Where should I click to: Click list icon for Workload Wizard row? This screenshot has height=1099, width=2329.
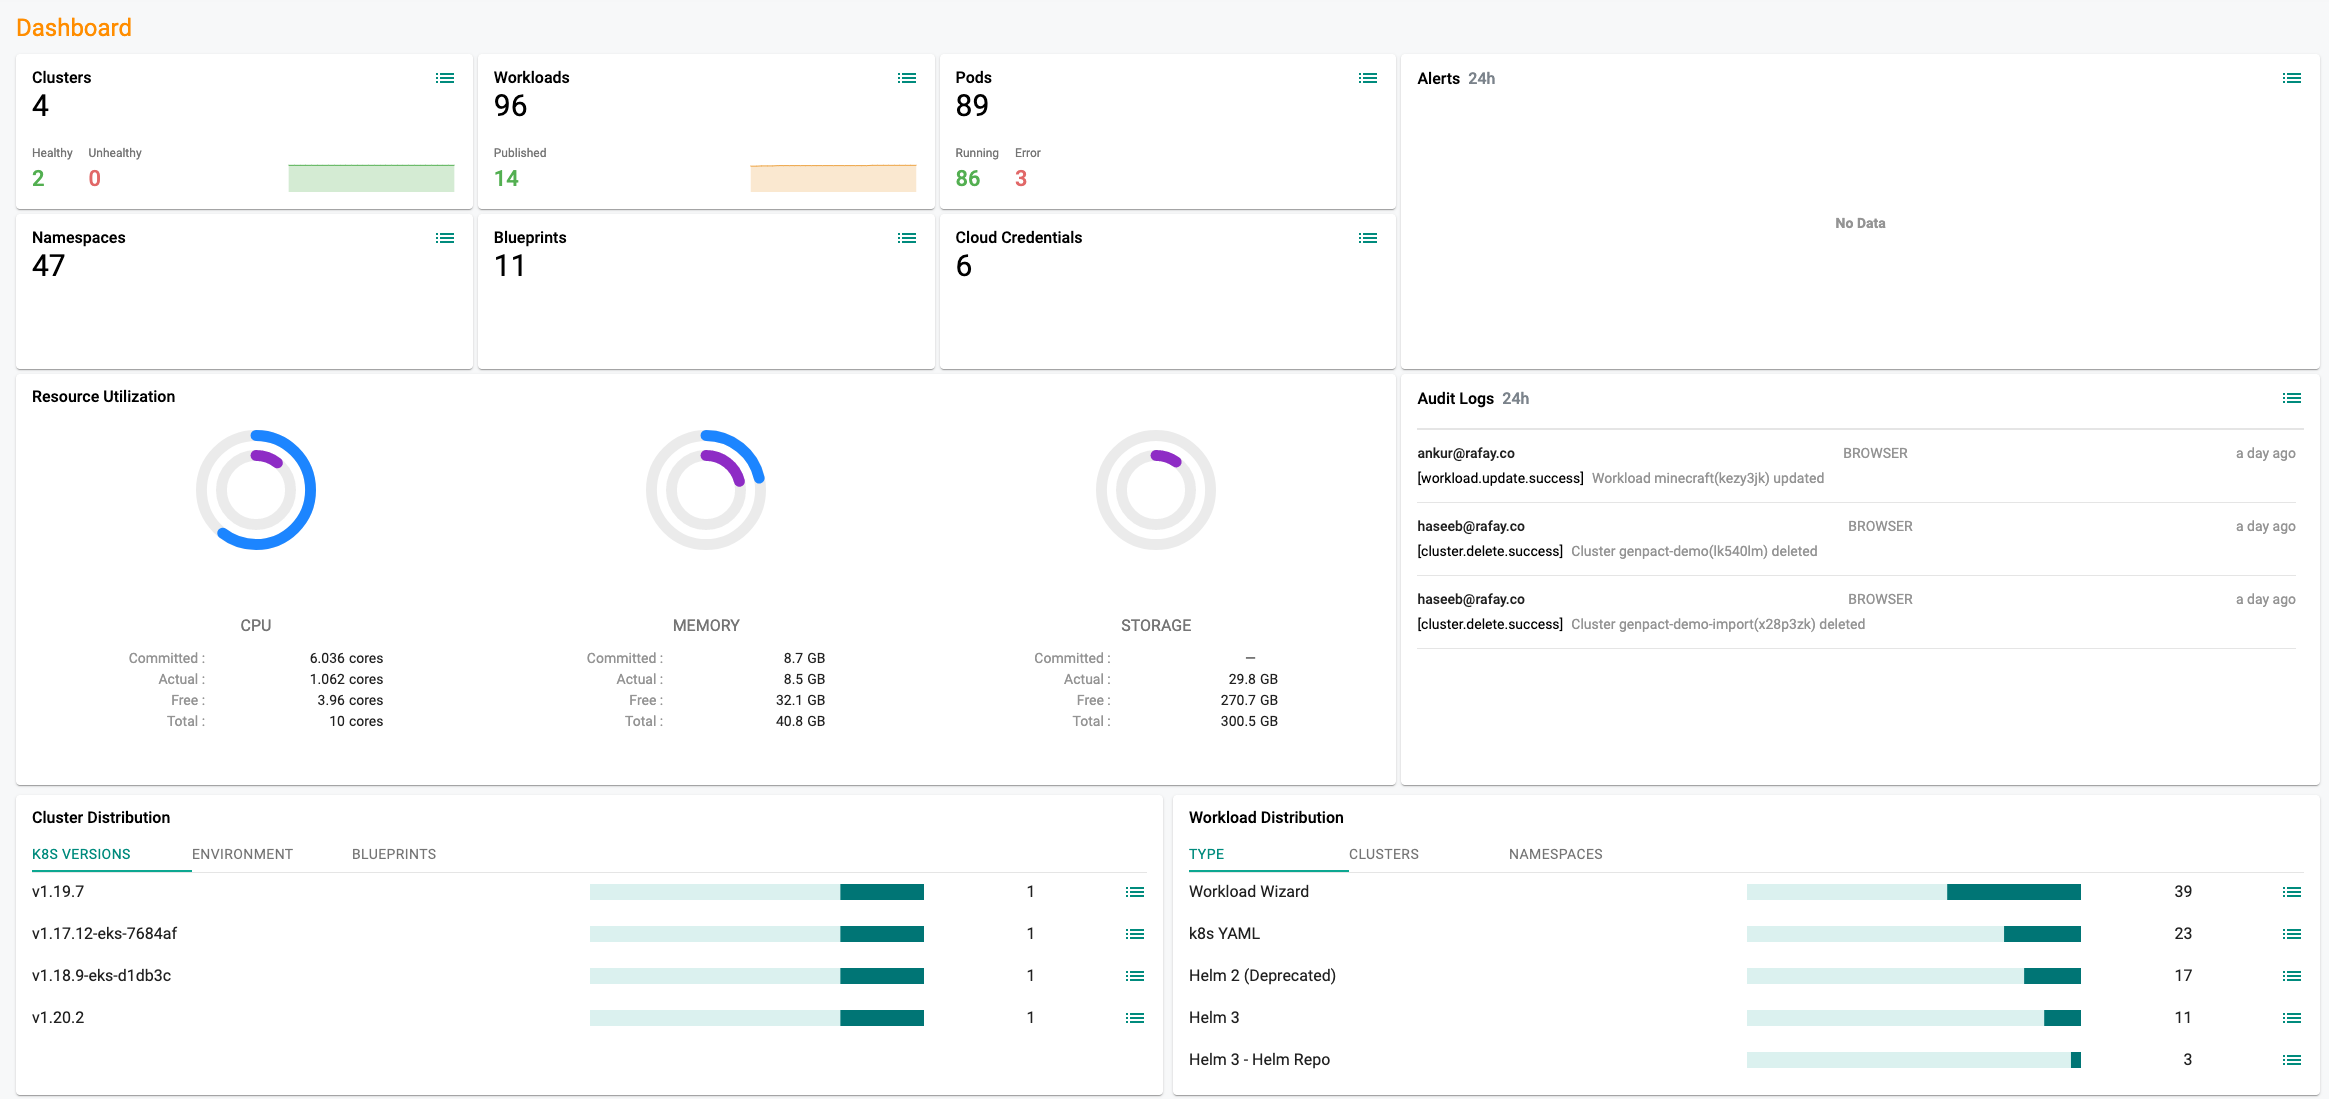pos(2292,892)
